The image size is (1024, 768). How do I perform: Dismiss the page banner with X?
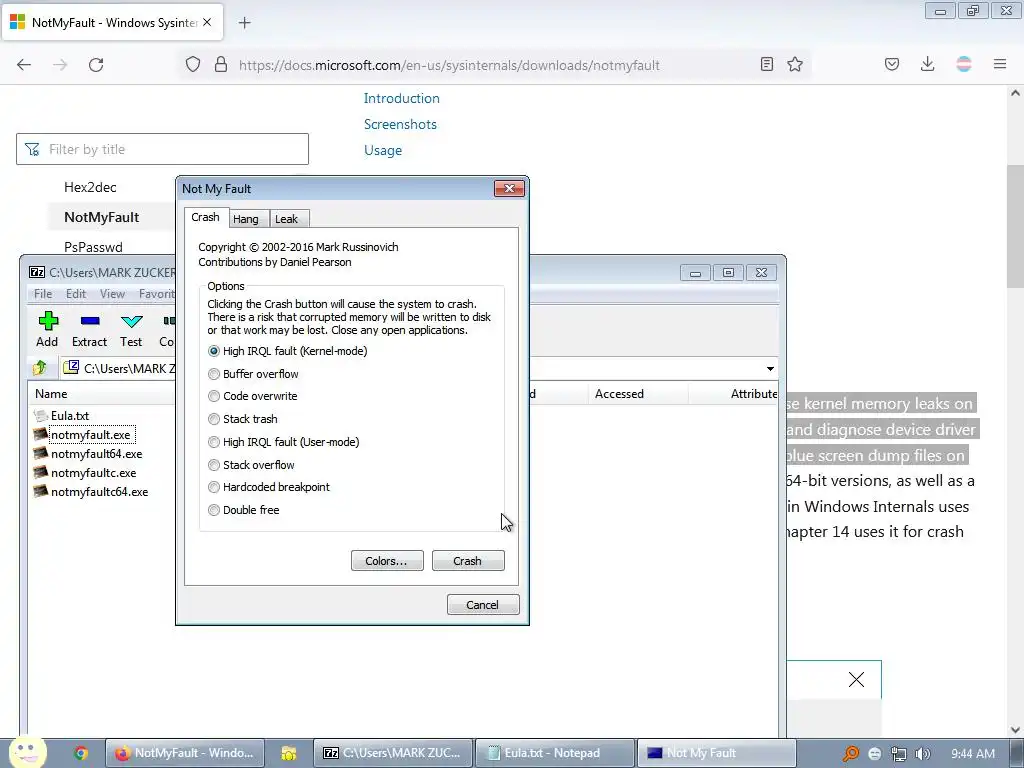[x=856, y=680]
